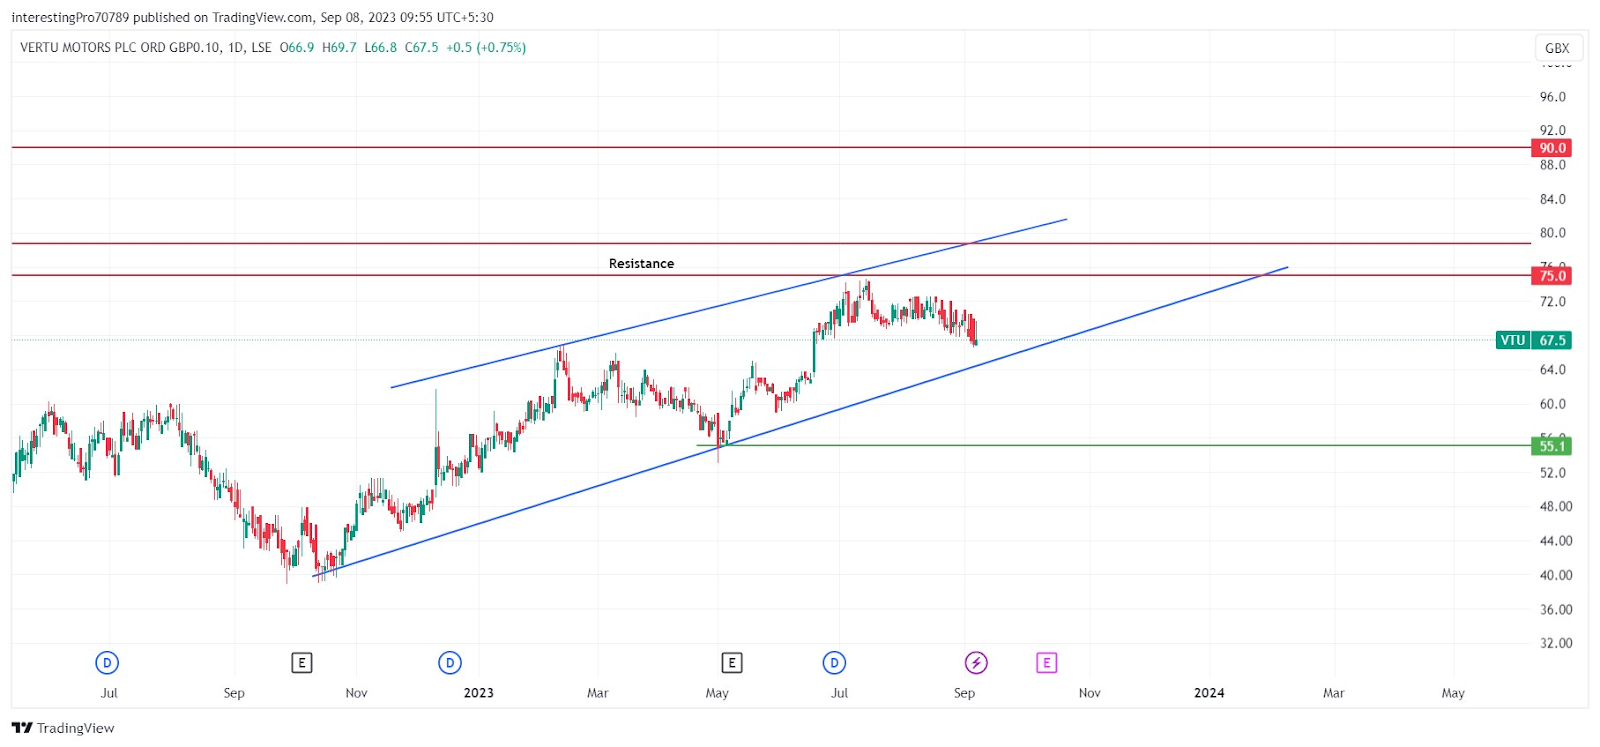This screenshot has height=747, width=1600.
Task: Click the Nov label right of Sep 2023
Action: click(x=1090, y=693)
